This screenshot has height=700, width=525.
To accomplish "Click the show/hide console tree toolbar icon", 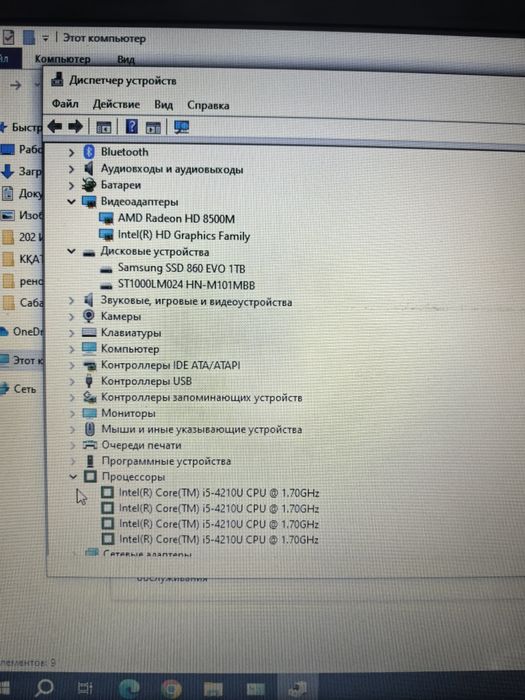I will pyautogui.click(x=104, y=127).
